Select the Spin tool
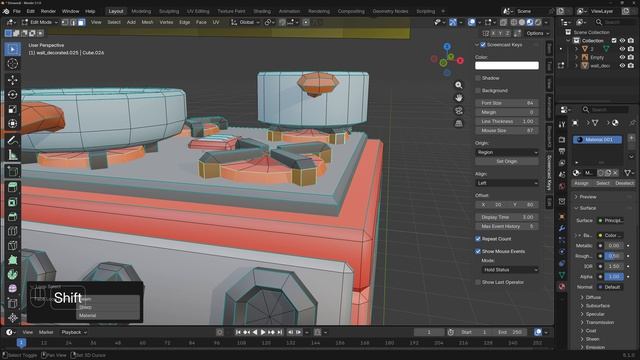Viewport: 640px width, 360px height. coord(12,274)
